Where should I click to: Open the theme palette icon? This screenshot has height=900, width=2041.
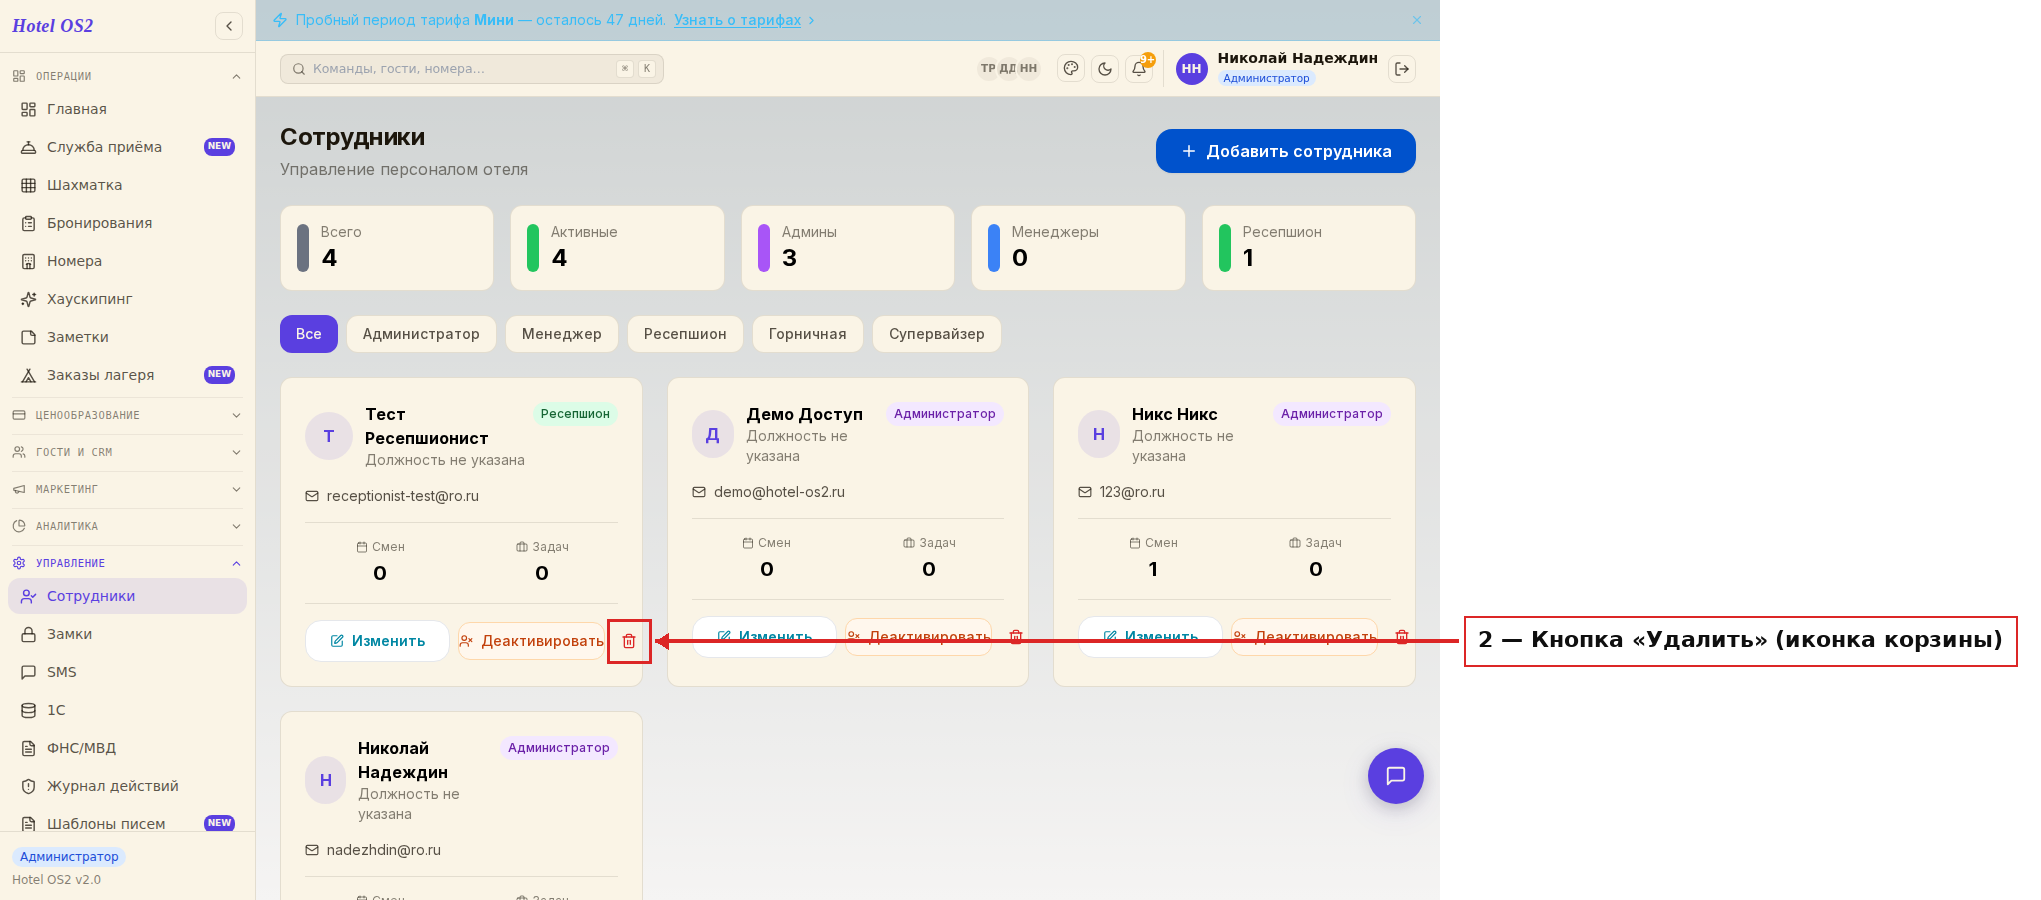pos(1071,69)
